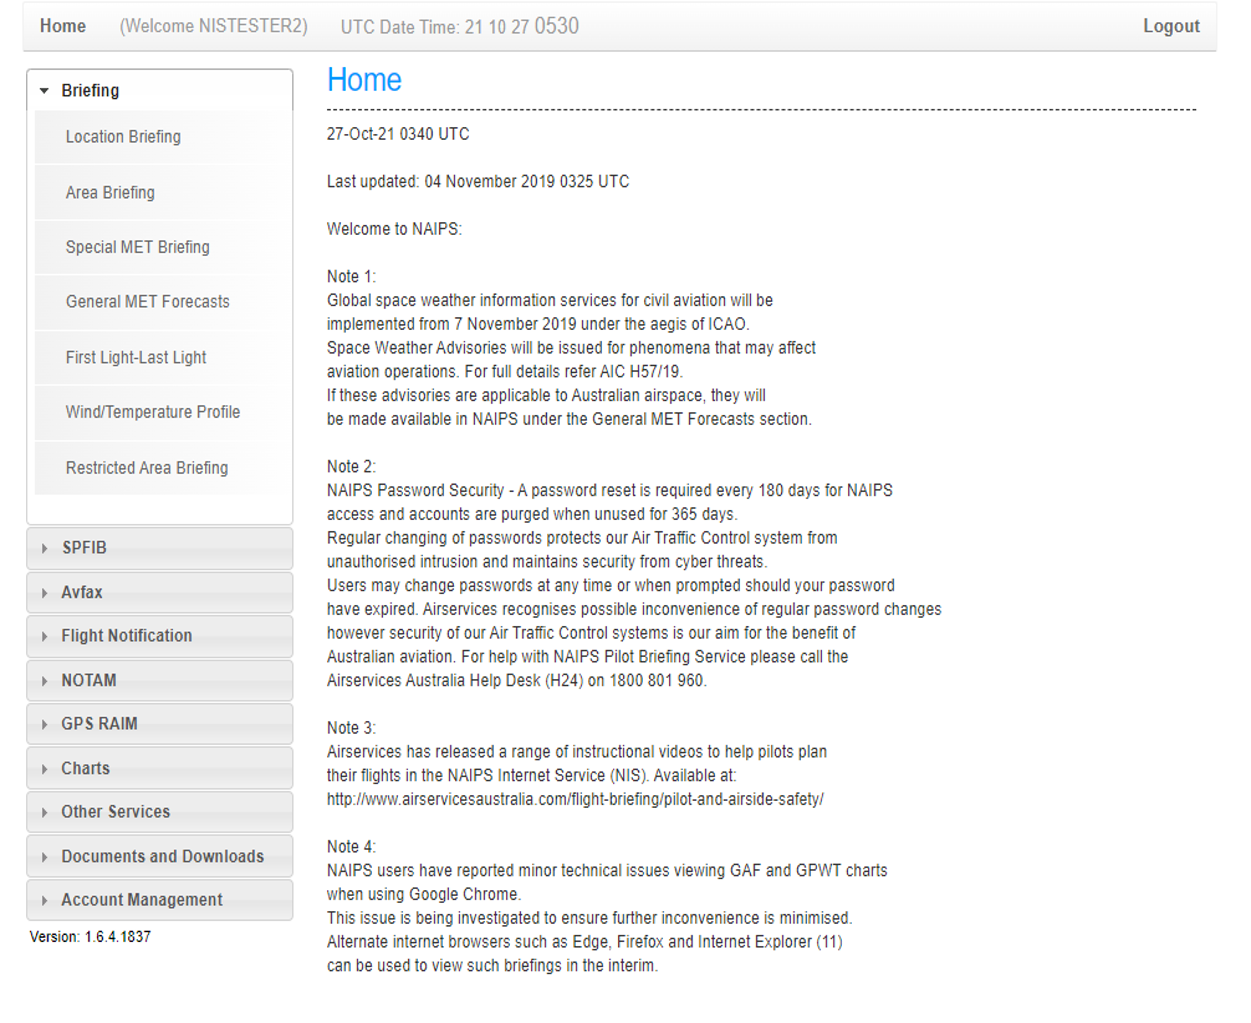Select the Avfax header label
Viewport: 1251px width, 1023px height.
click(x=82, y=593)
